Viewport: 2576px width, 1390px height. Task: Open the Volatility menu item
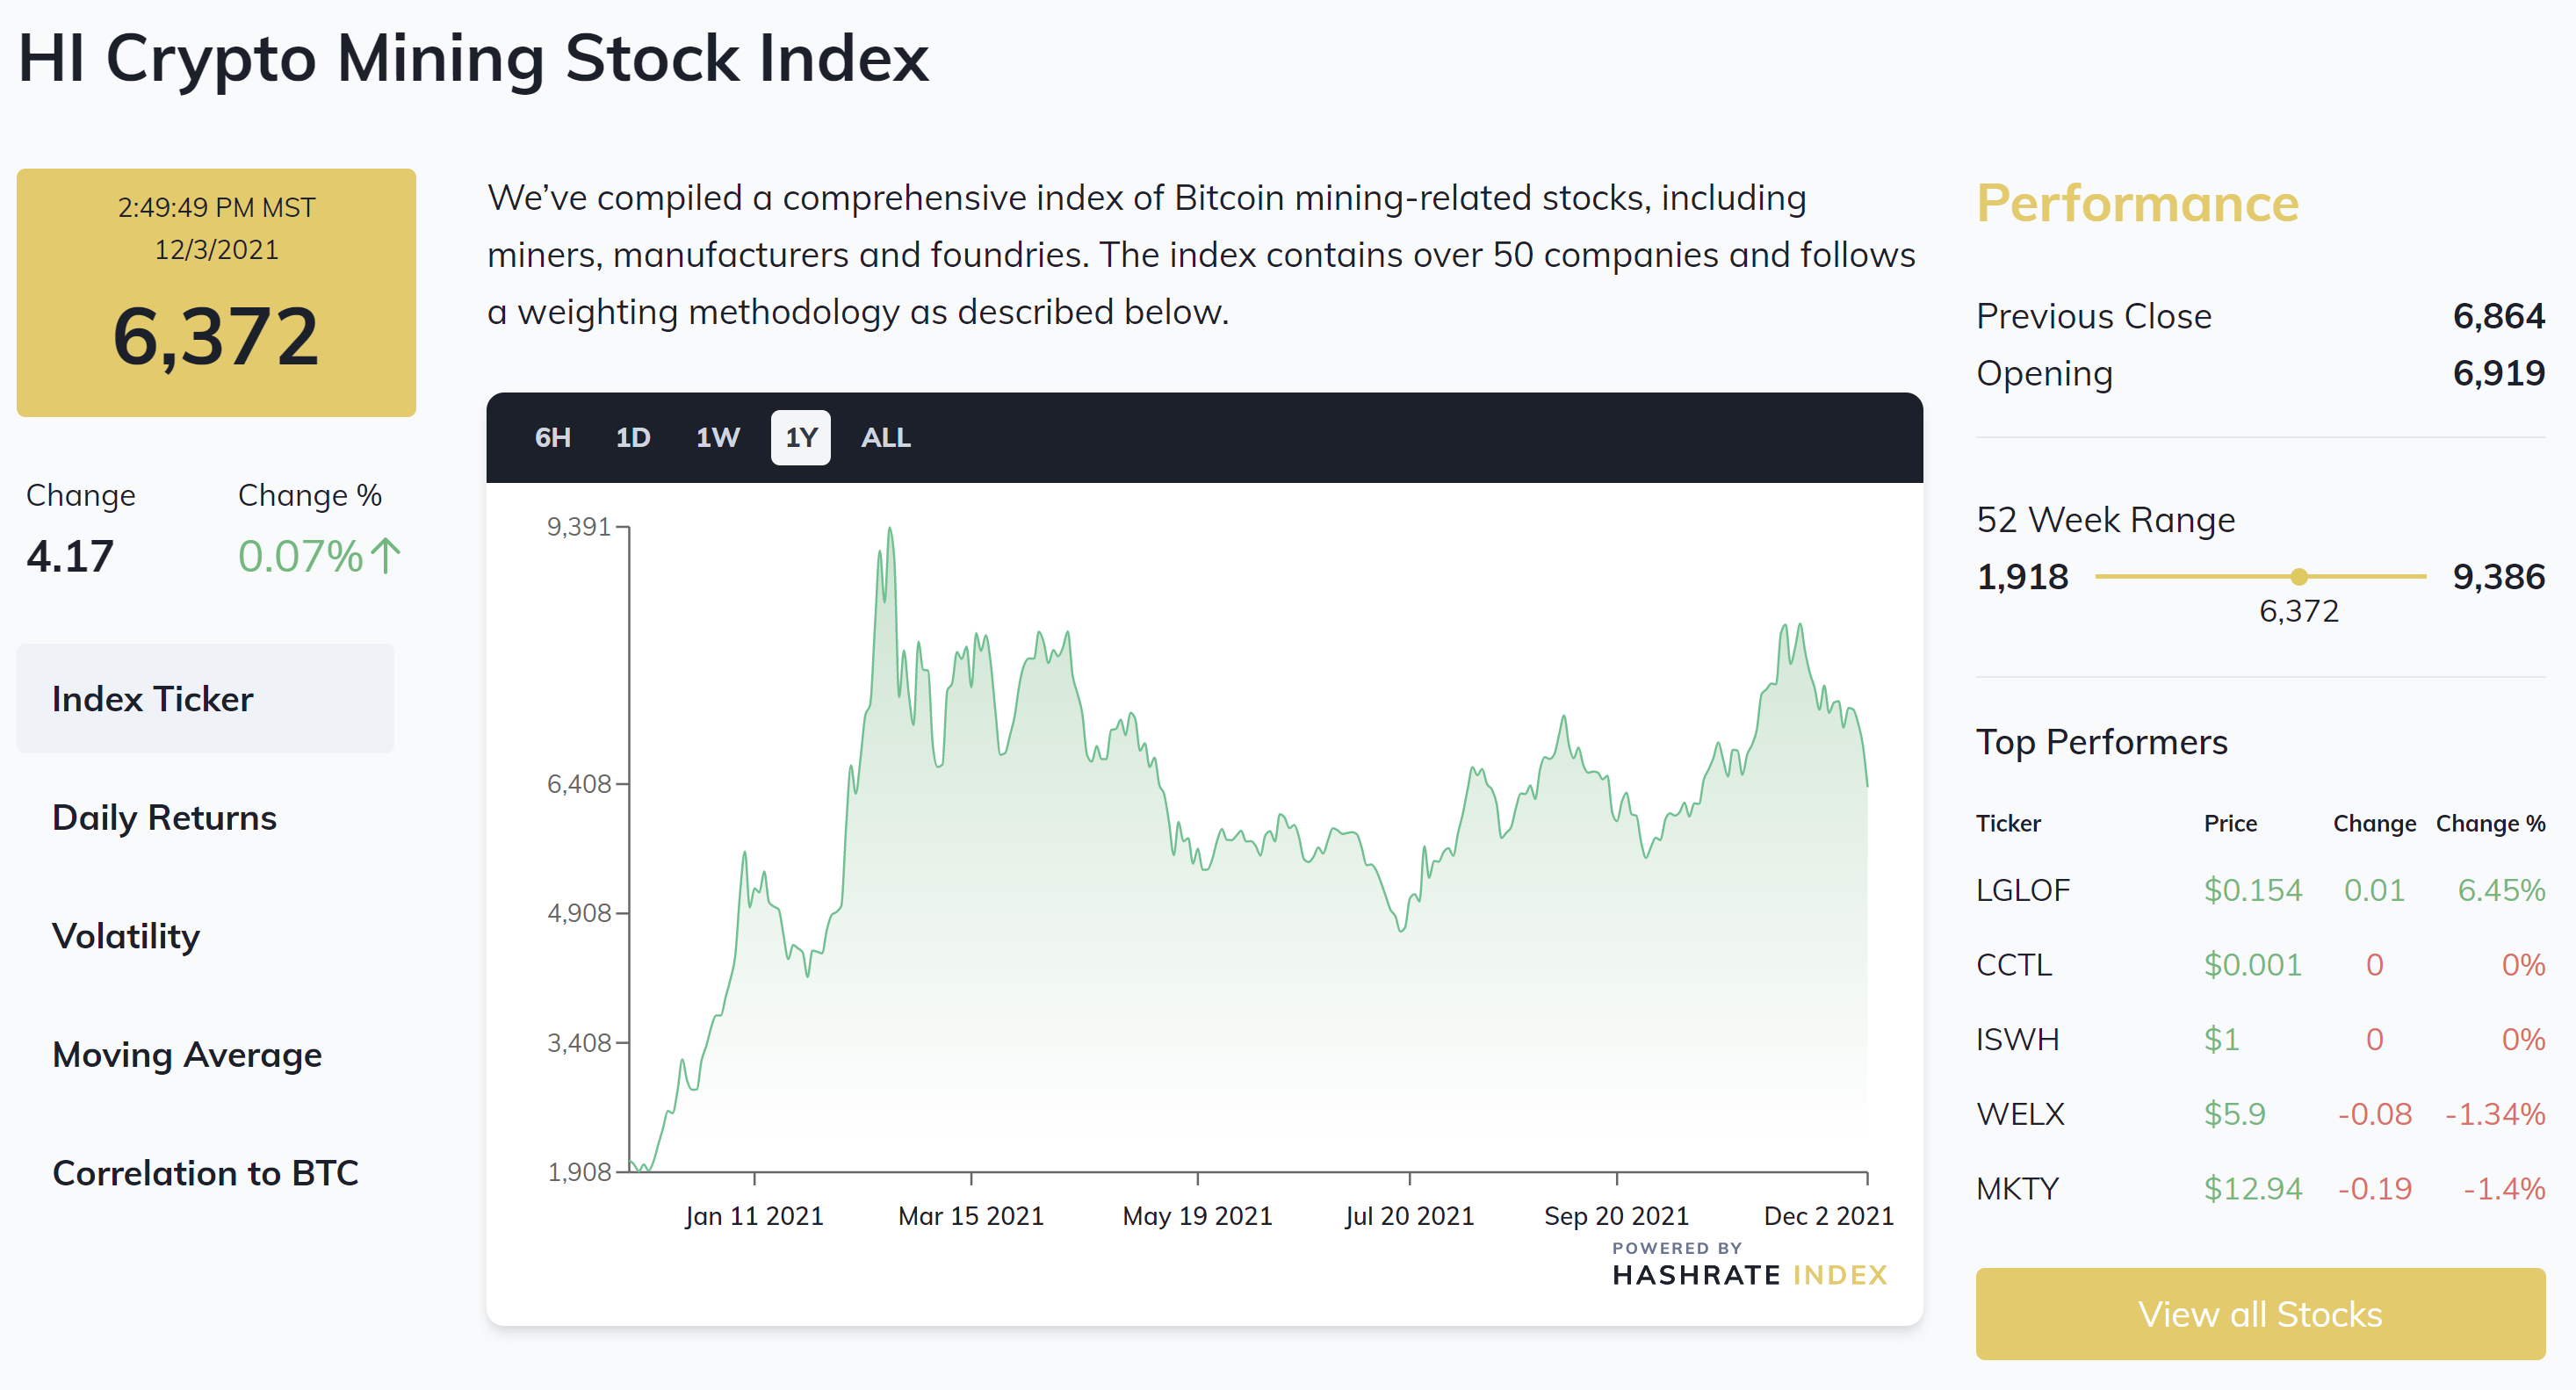[x=126, y=936]
